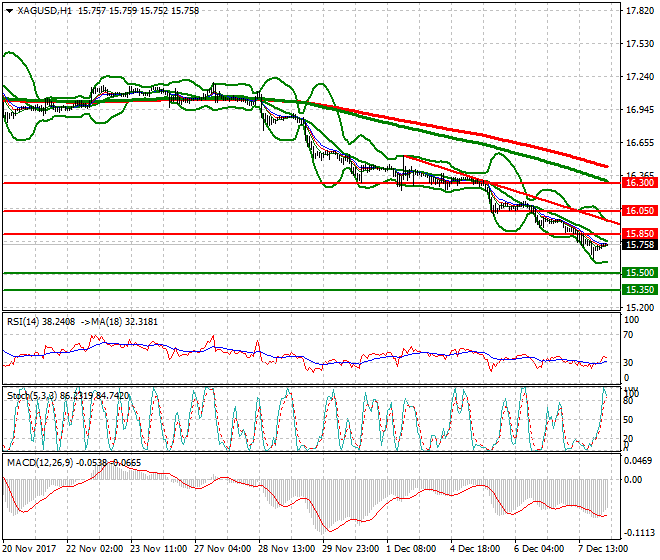Screen dimensions: 660x560
Task: Click the MACD scale value 0.0469
Action: [639, 461]
